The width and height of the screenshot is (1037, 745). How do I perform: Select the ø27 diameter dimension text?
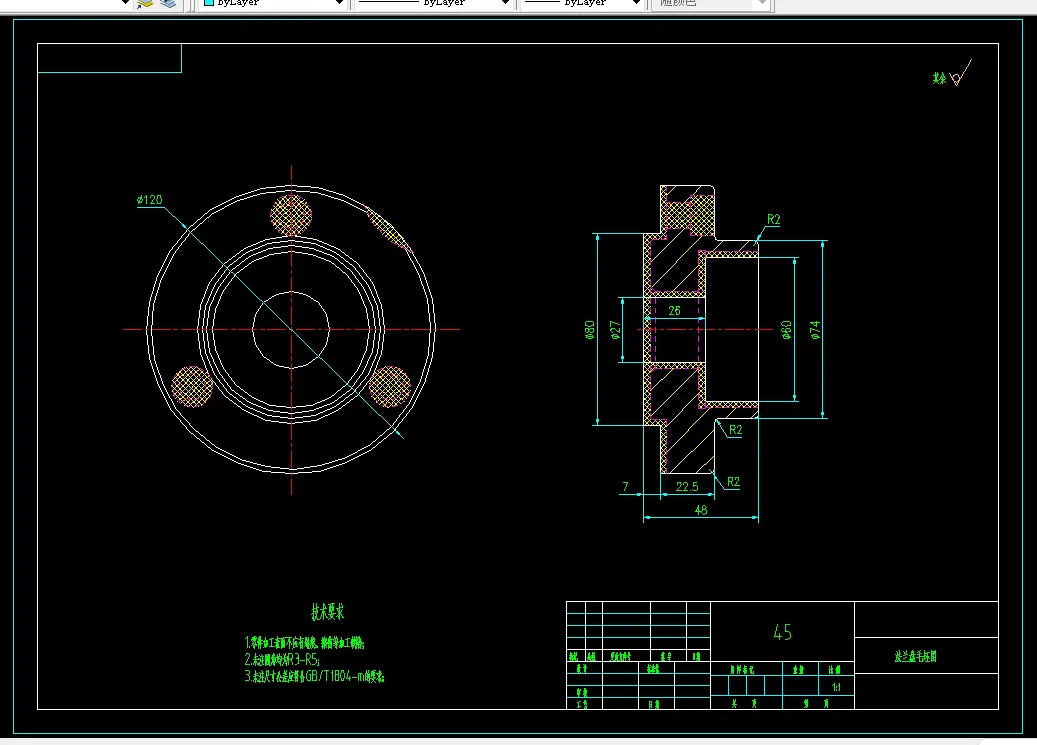[x=615, y=329]
